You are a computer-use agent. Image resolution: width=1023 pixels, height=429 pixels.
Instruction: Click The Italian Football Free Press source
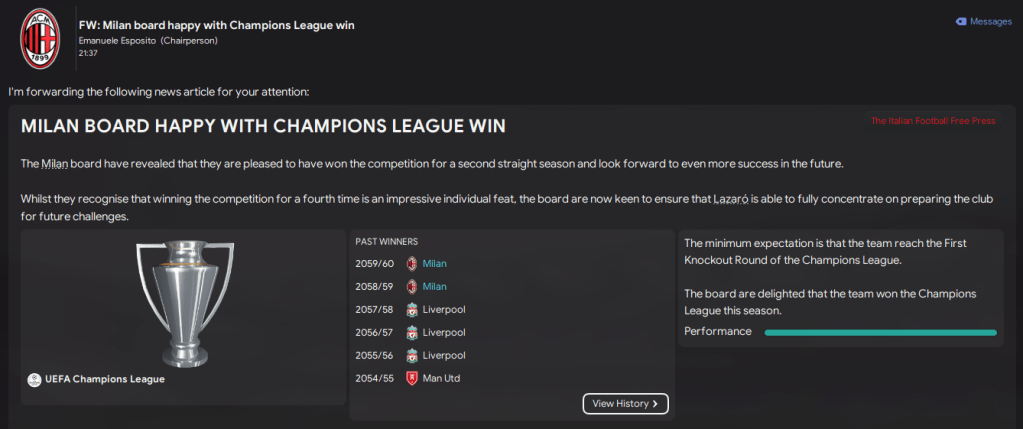[x=933, y=121]
